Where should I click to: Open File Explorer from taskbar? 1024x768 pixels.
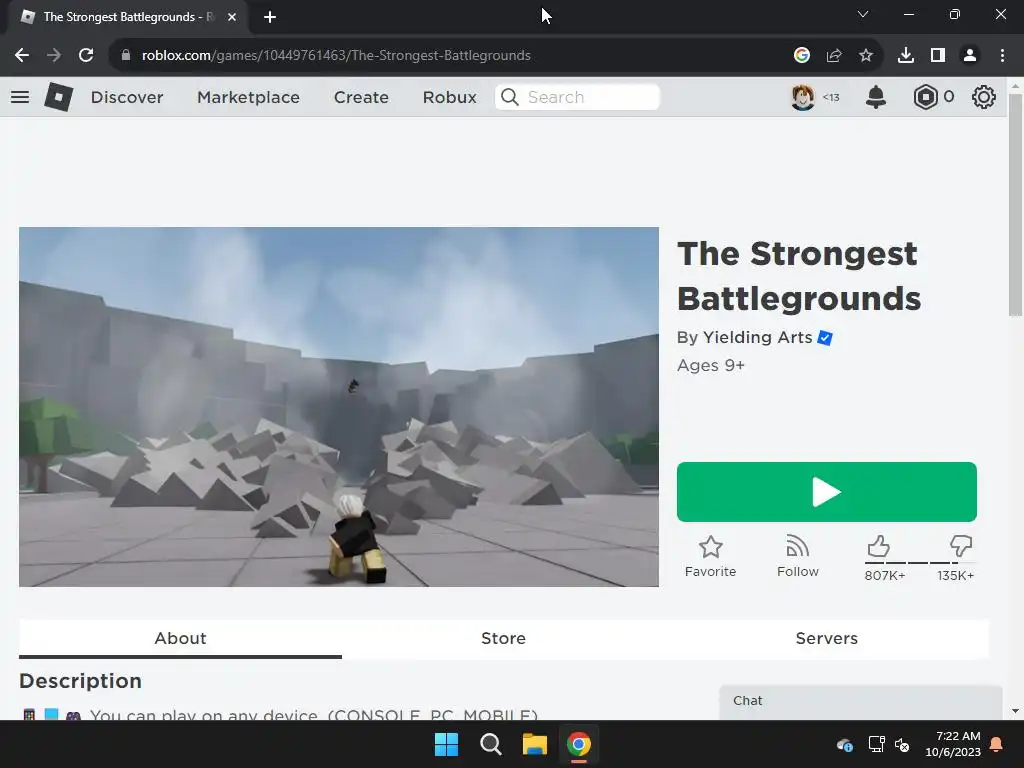pyautogui.click(x=534, y=744)
